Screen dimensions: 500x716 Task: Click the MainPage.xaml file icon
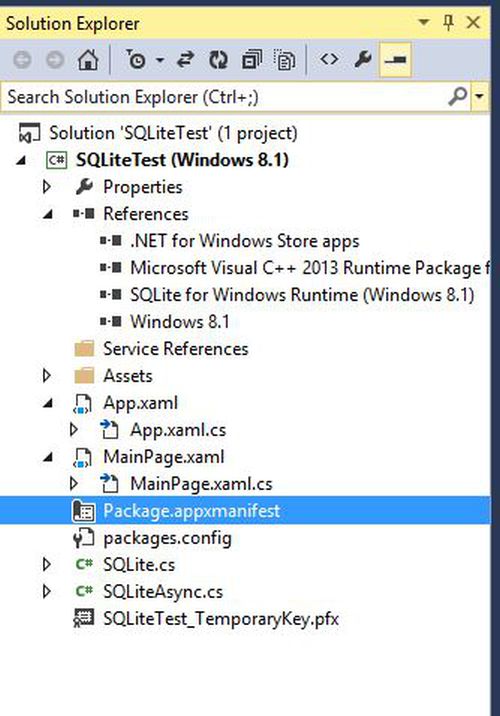(83, 458)
